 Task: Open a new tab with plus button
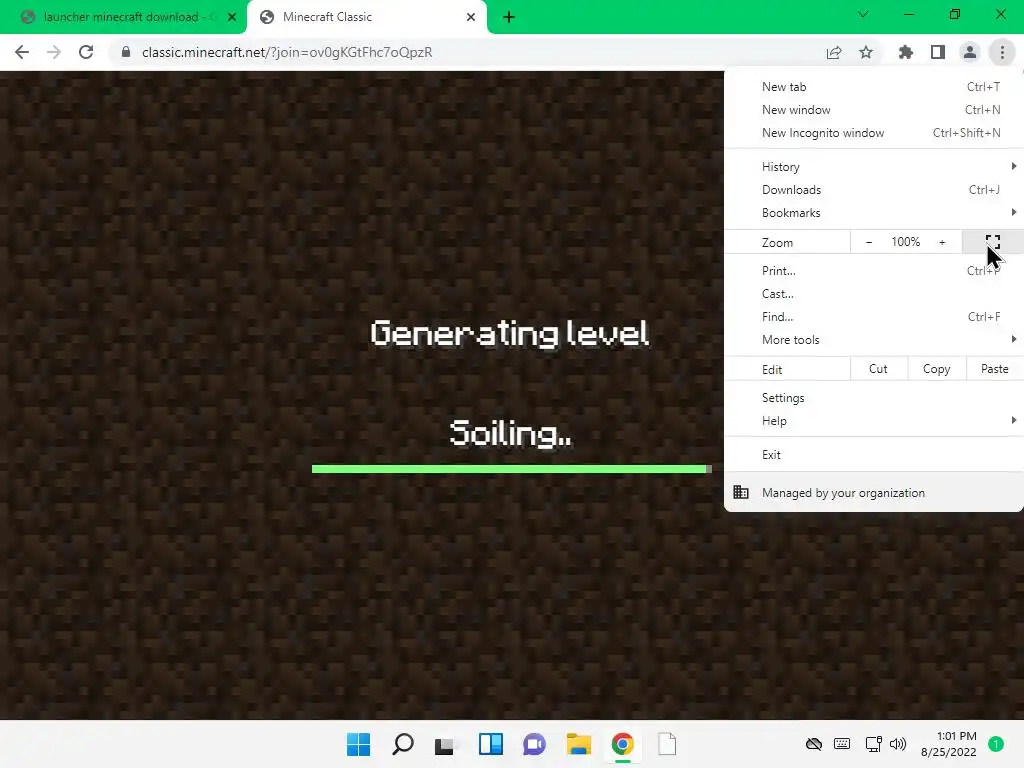click(509, 17)
